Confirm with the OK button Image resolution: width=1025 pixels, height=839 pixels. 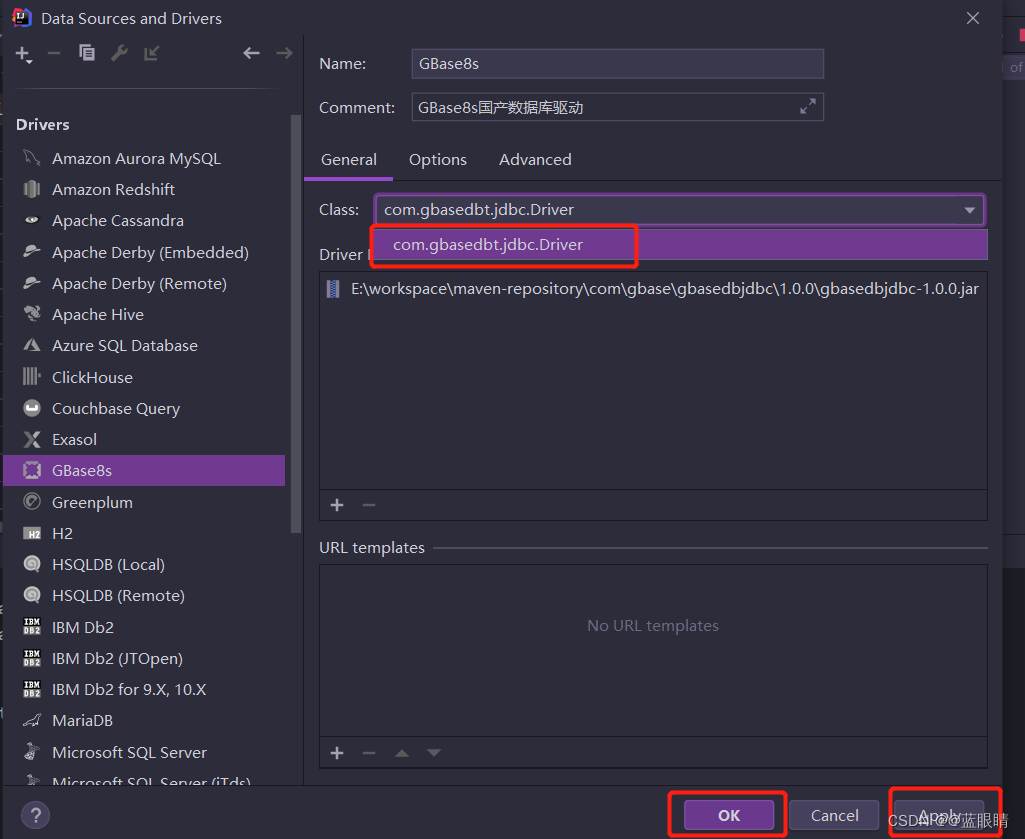[x=729, y=815]
